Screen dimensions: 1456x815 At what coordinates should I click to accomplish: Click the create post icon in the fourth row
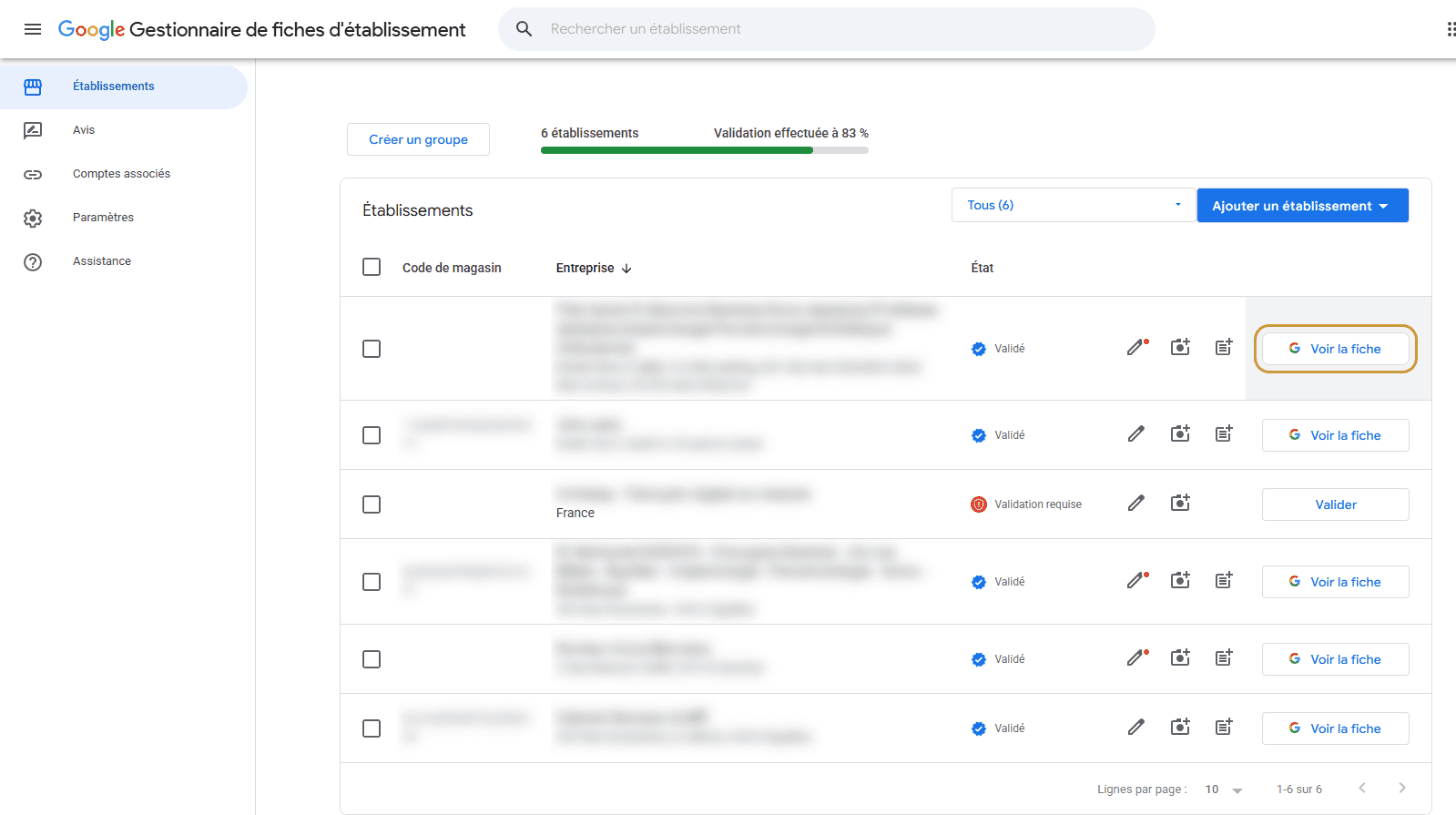pyautogui.click(x=1223, y=581)
